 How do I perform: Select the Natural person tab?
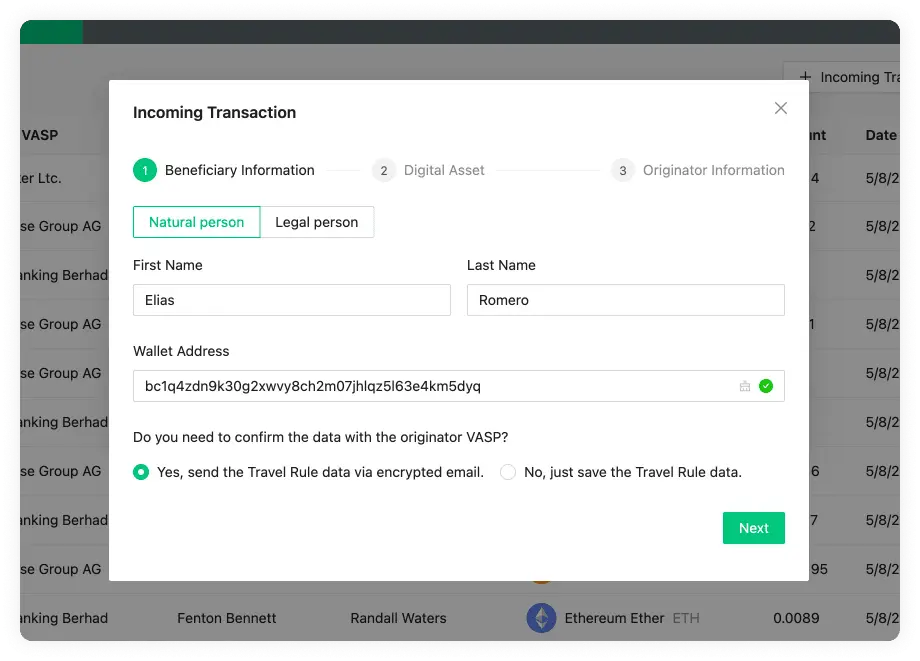(196, 222)
